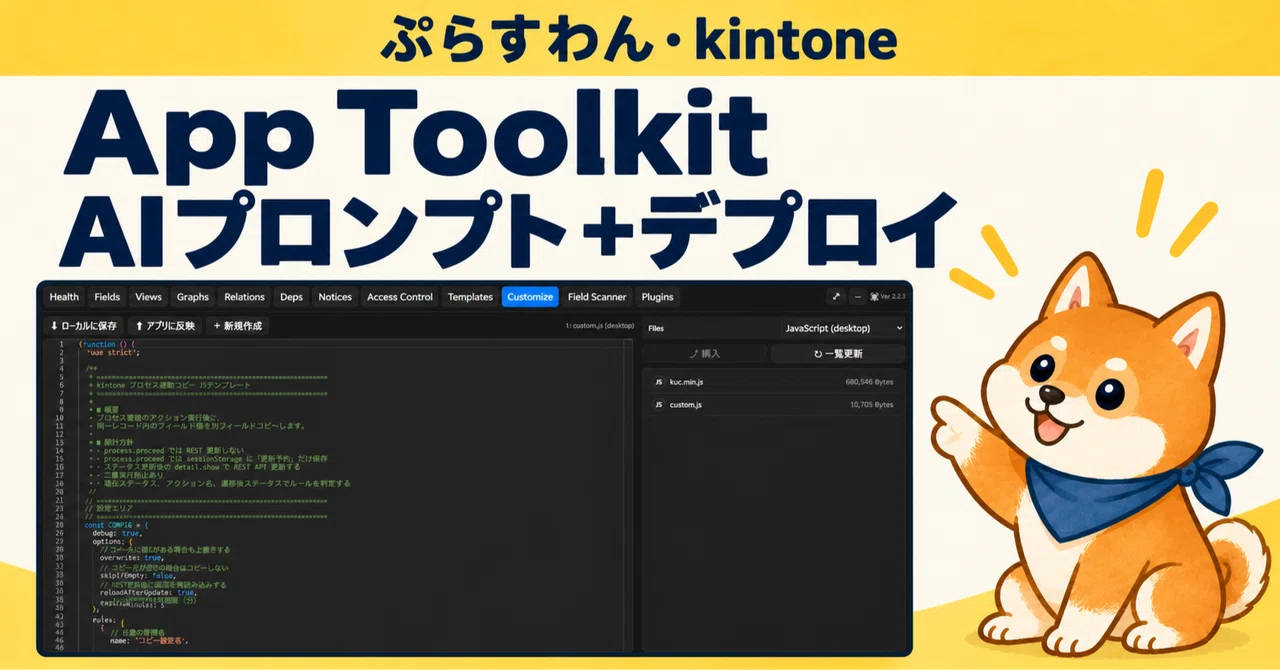Open the Access Control tab

pyautogui.click(x=400, y=297)
